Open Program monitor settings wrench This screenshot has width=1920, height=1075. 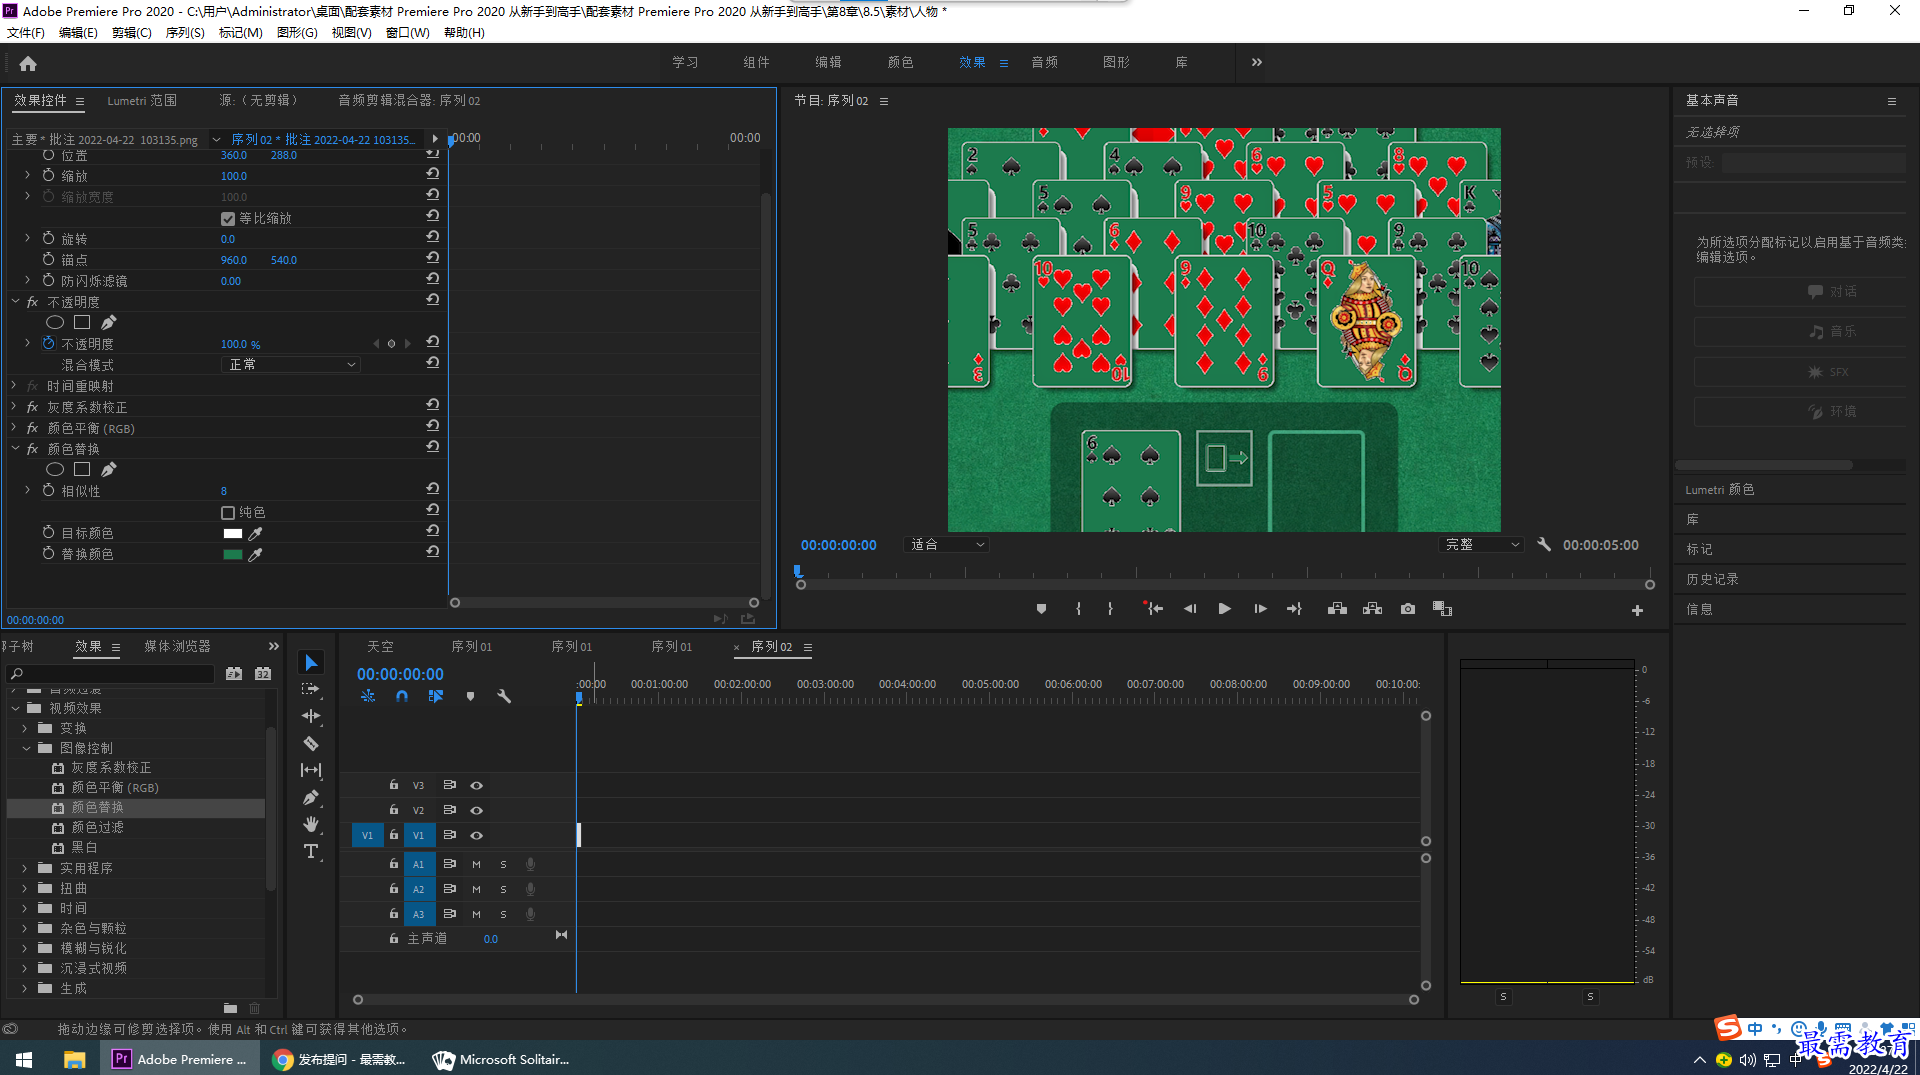pos(1544,545)
